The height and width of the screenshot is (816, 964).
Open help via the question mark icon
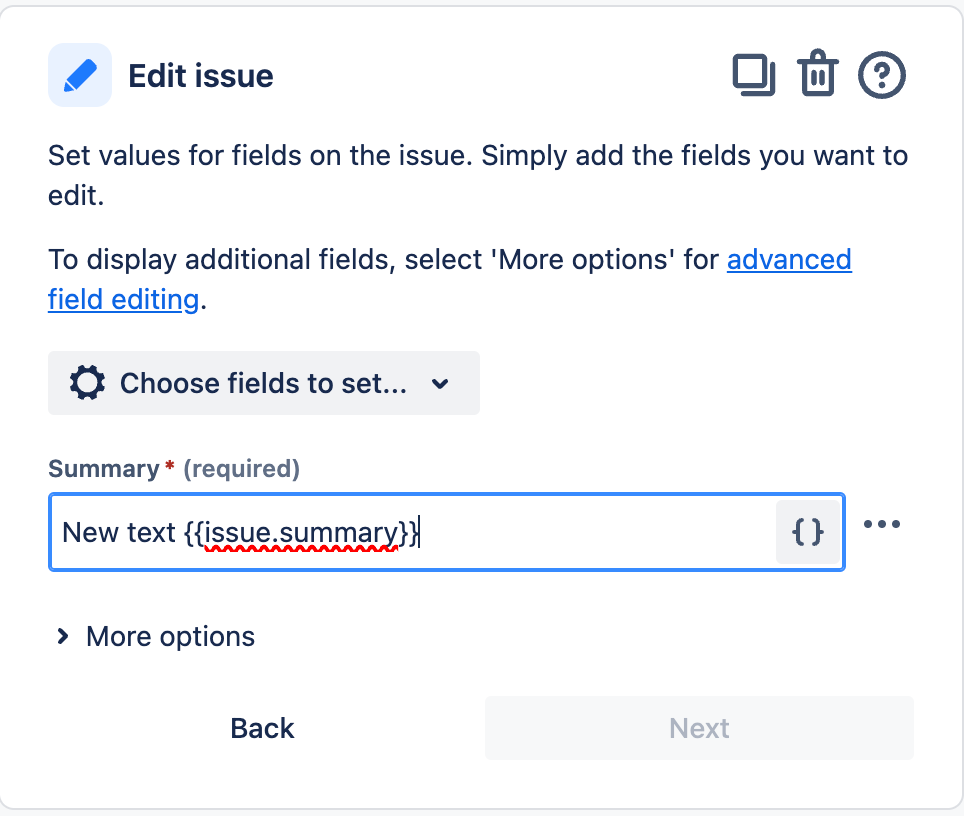(882, 75)
